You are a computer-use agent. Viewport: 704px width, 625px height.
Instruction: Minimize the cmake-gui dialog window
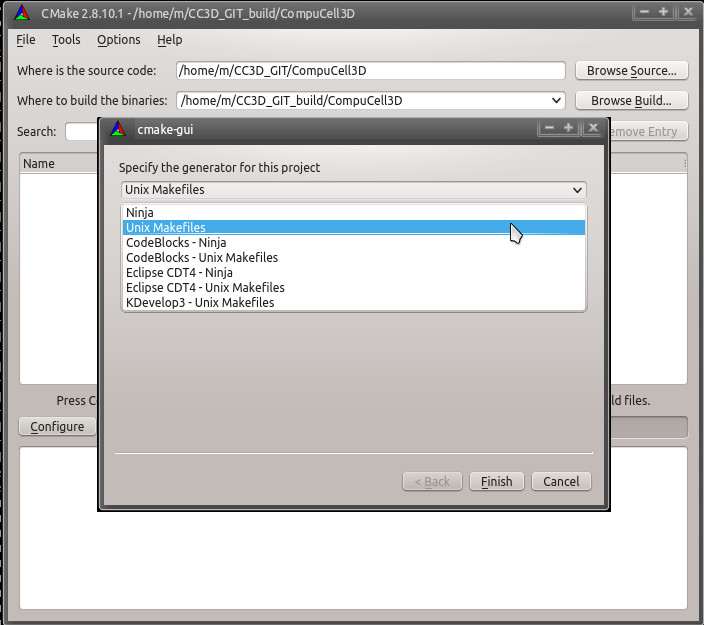pyautogui.click(x=546, y=128)
